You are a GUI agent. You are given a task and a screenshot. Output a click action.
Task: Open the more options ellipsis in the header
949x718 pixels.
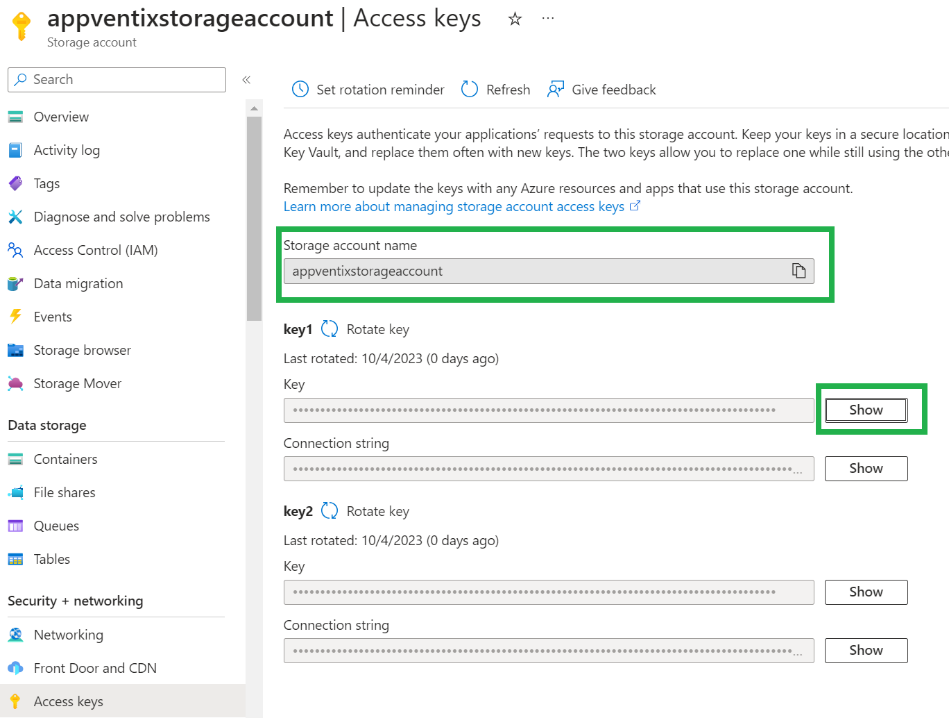coord(548,19)
